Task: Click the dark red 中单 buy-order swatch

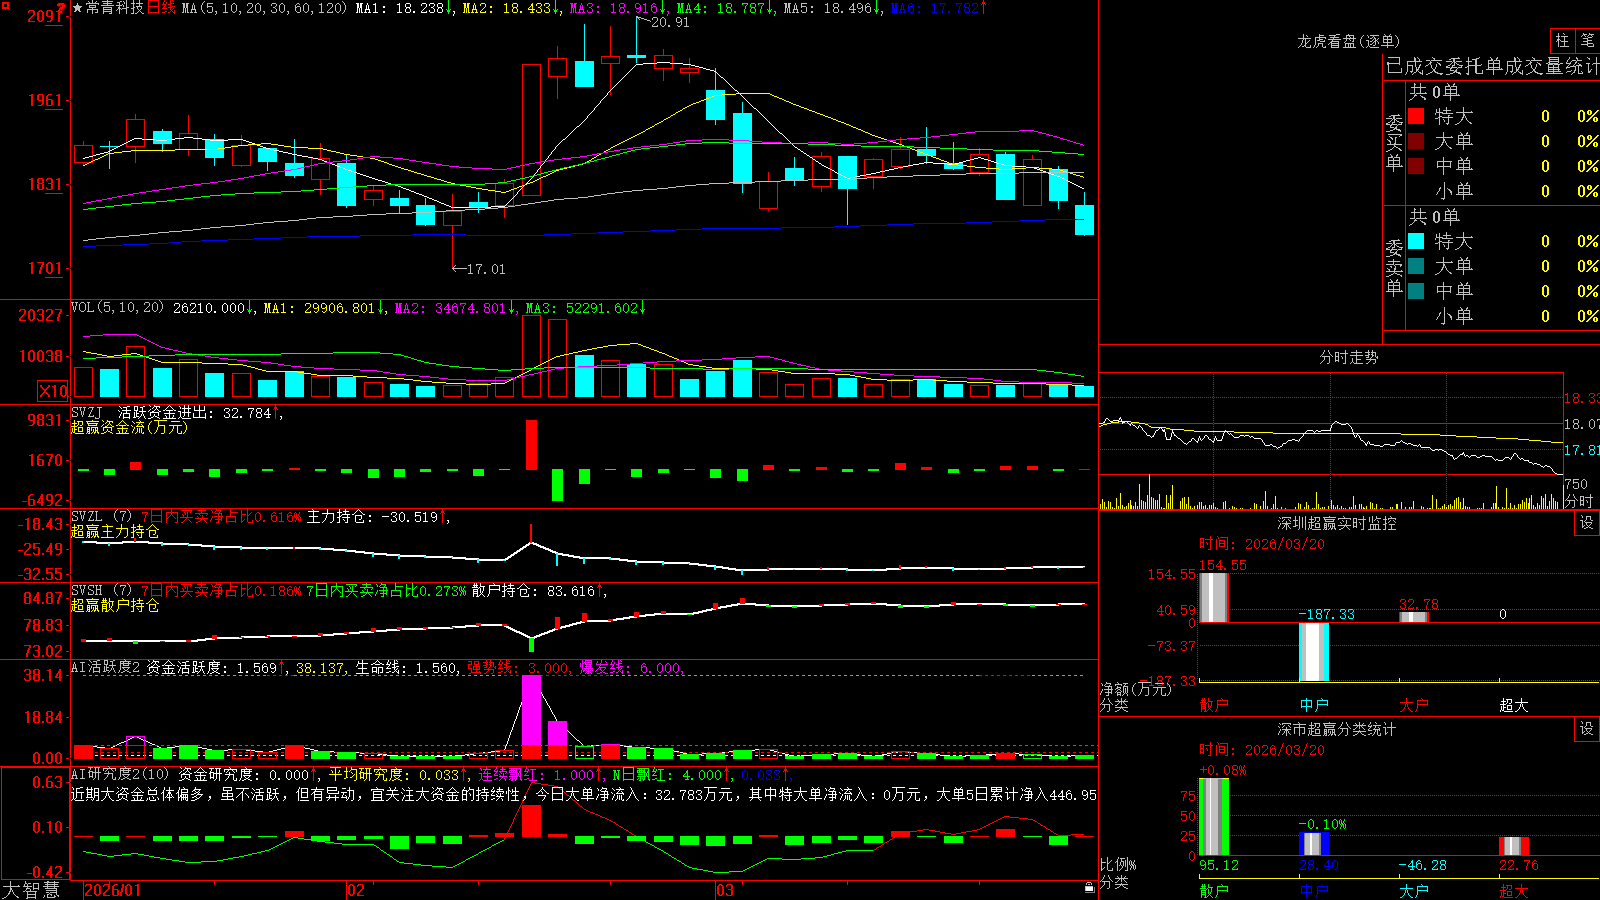Action: click(1416, 165)
